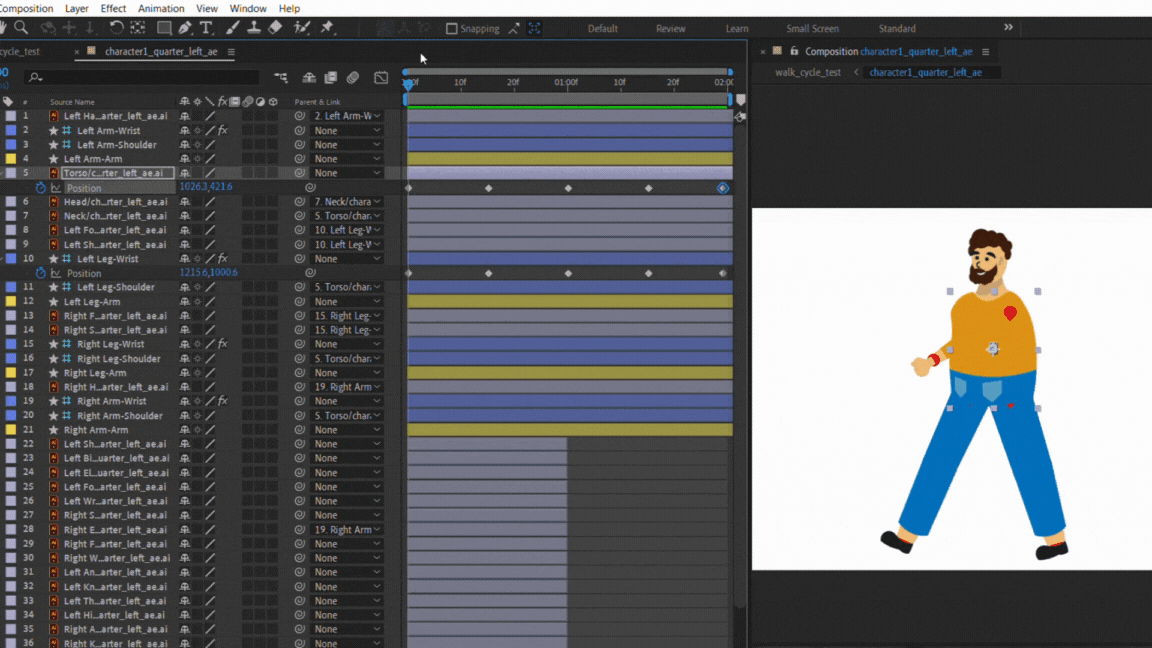Click the snap along edges option icon
Viewport: 1152px width, 648px height.
coord(514,28)
